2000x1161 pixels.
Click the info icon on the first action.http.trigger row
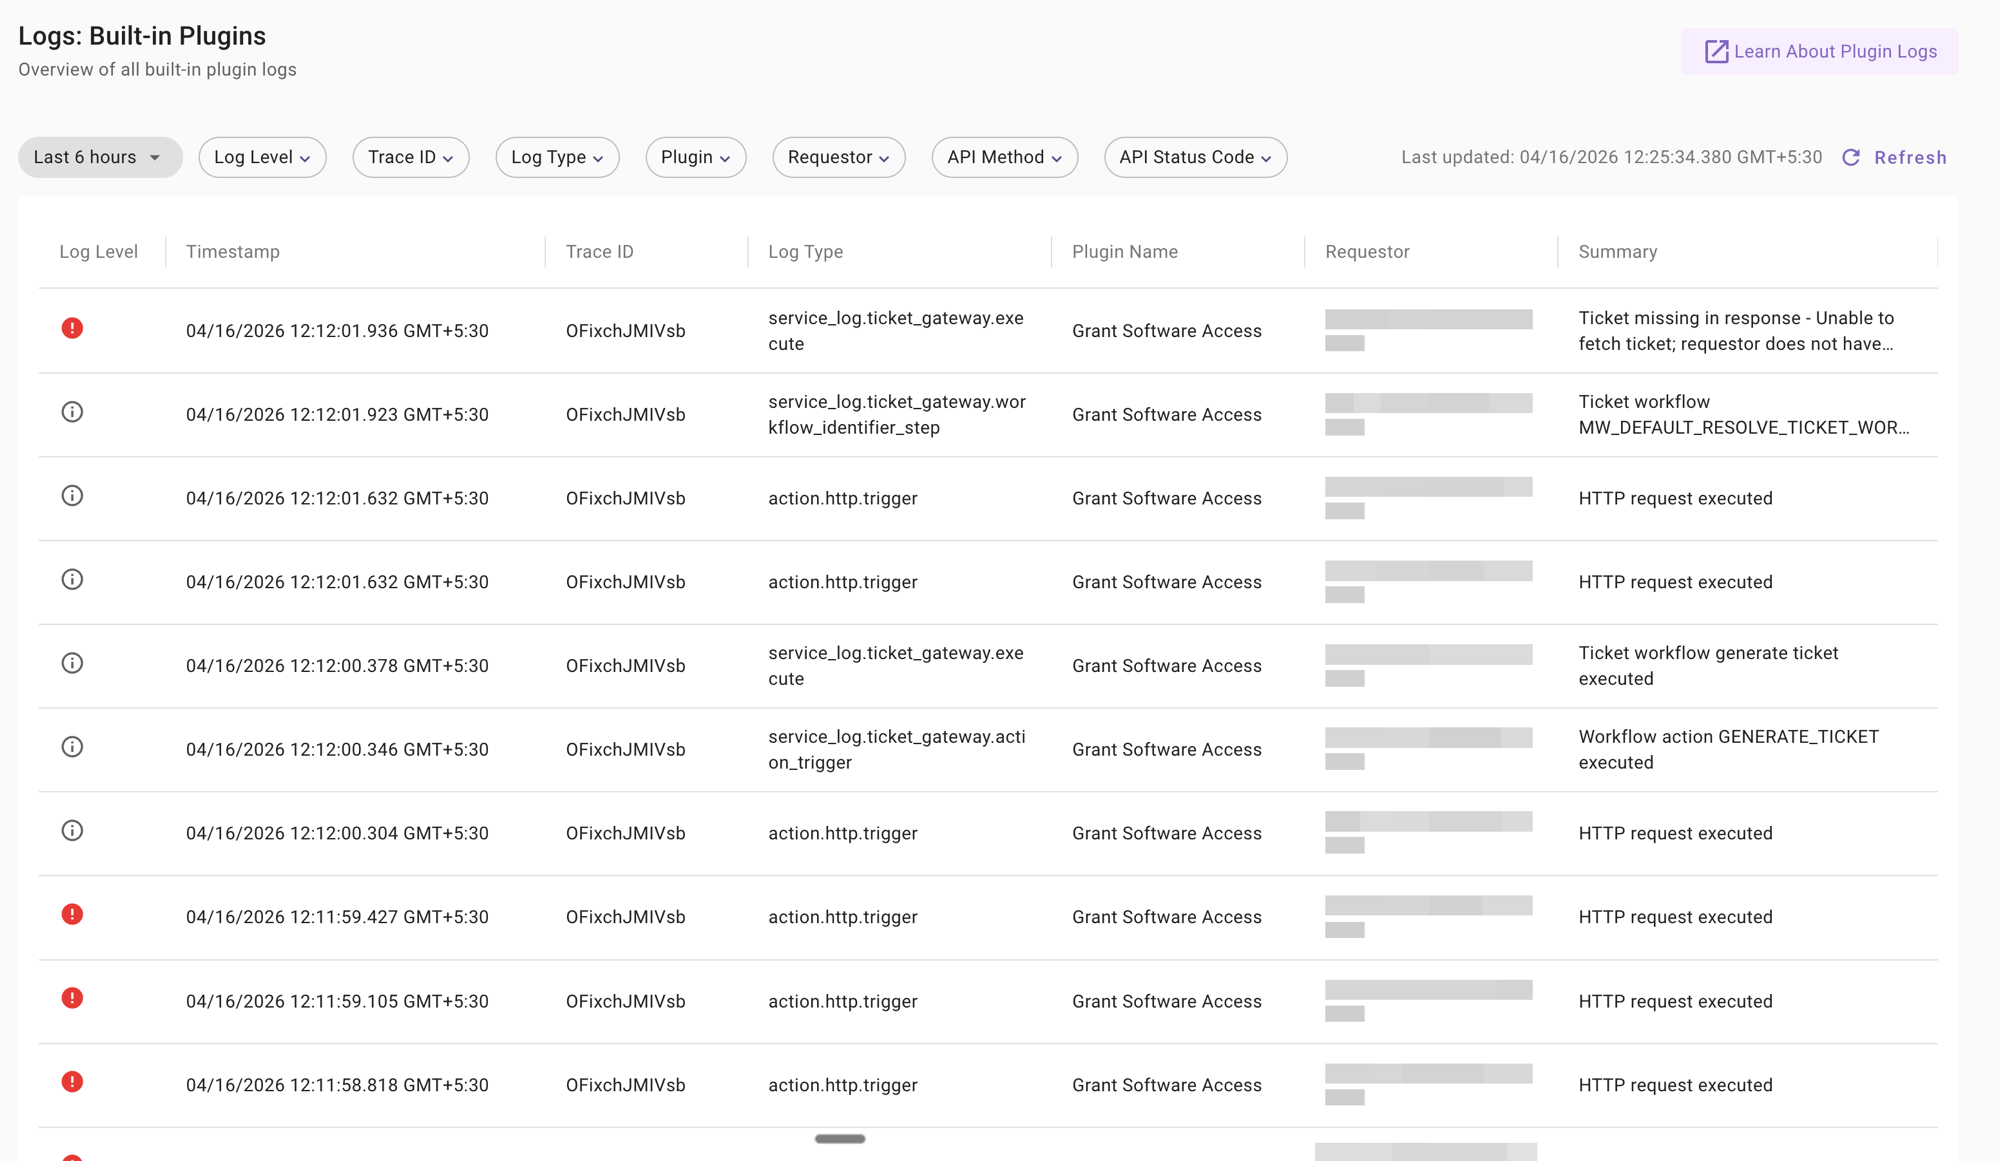(72, 496)
